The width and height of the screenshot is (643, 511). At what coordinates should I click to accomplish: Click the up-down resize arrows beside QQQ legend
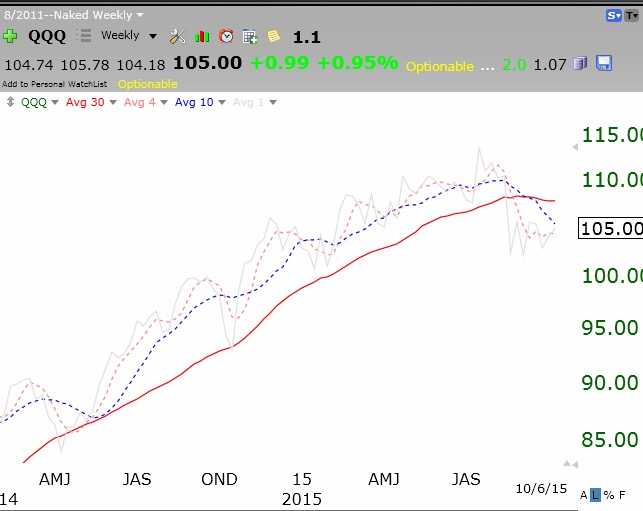click(11, 102)
